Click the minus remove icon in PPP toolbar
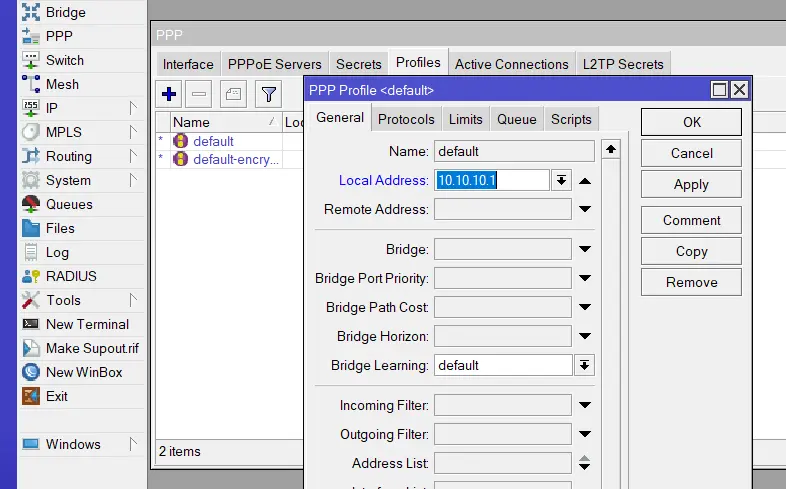The width and height of the screenshot is (786, 489). [199, 95]
